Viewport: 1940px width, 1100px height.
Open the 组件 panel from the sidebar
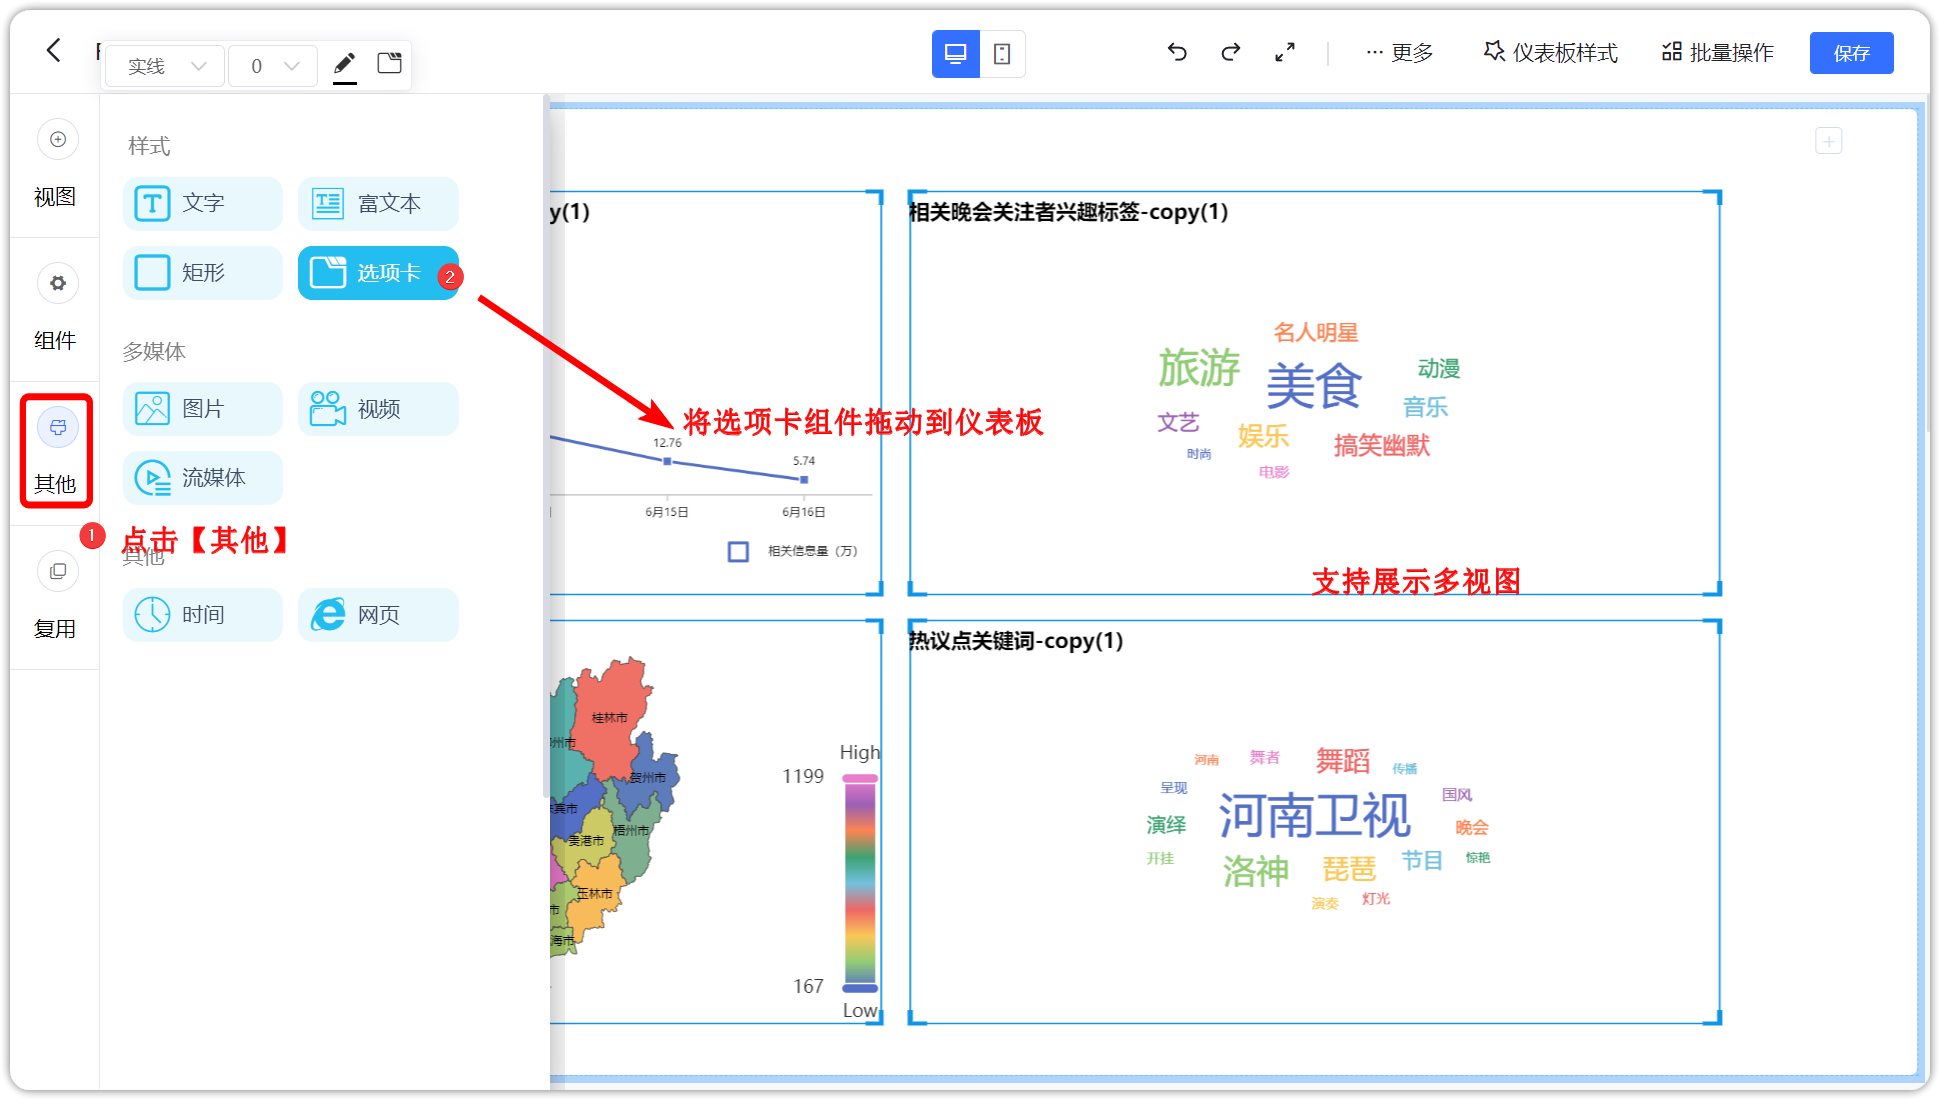click(x=57, y=310)
